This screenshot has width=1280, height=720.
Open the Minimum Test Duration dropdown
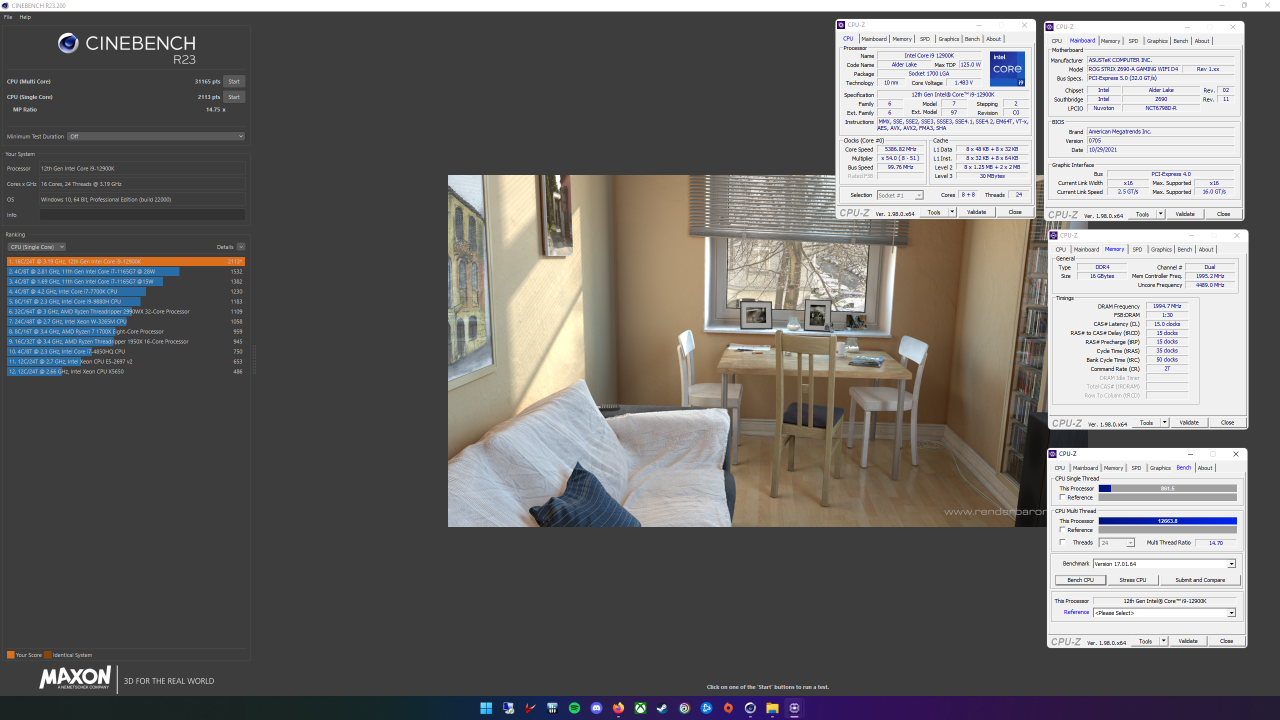155,136
